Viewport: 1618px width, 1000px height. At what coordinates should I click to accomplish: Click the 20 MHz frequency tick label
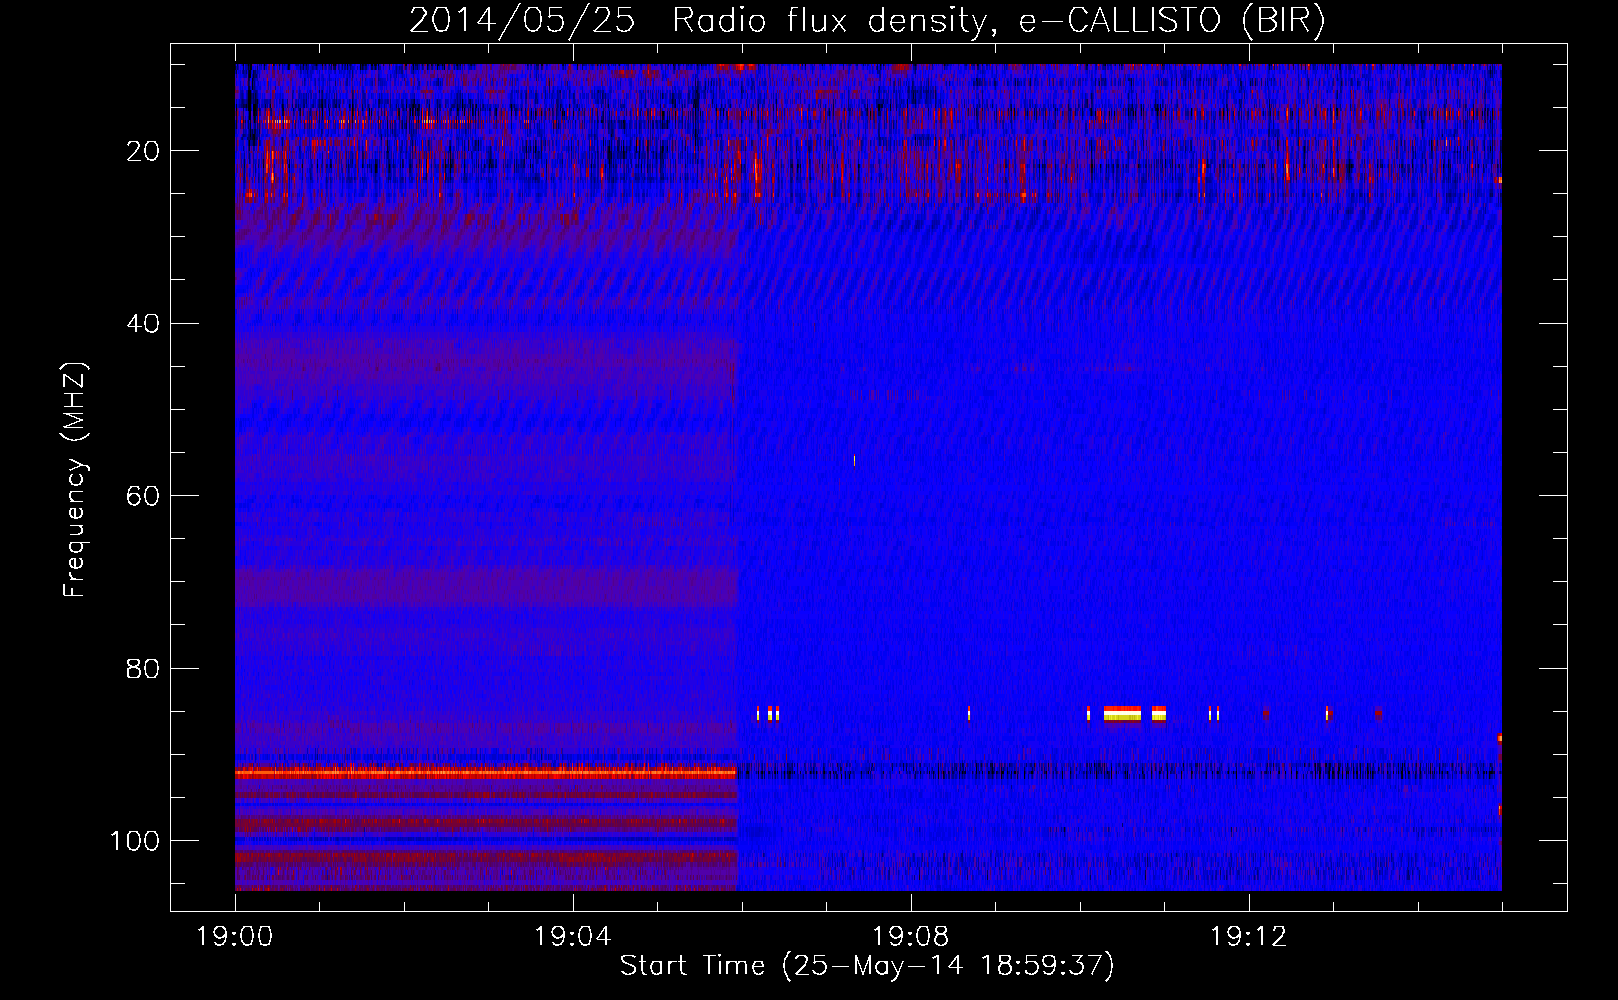pyautogui.click(x=144, y=151)
